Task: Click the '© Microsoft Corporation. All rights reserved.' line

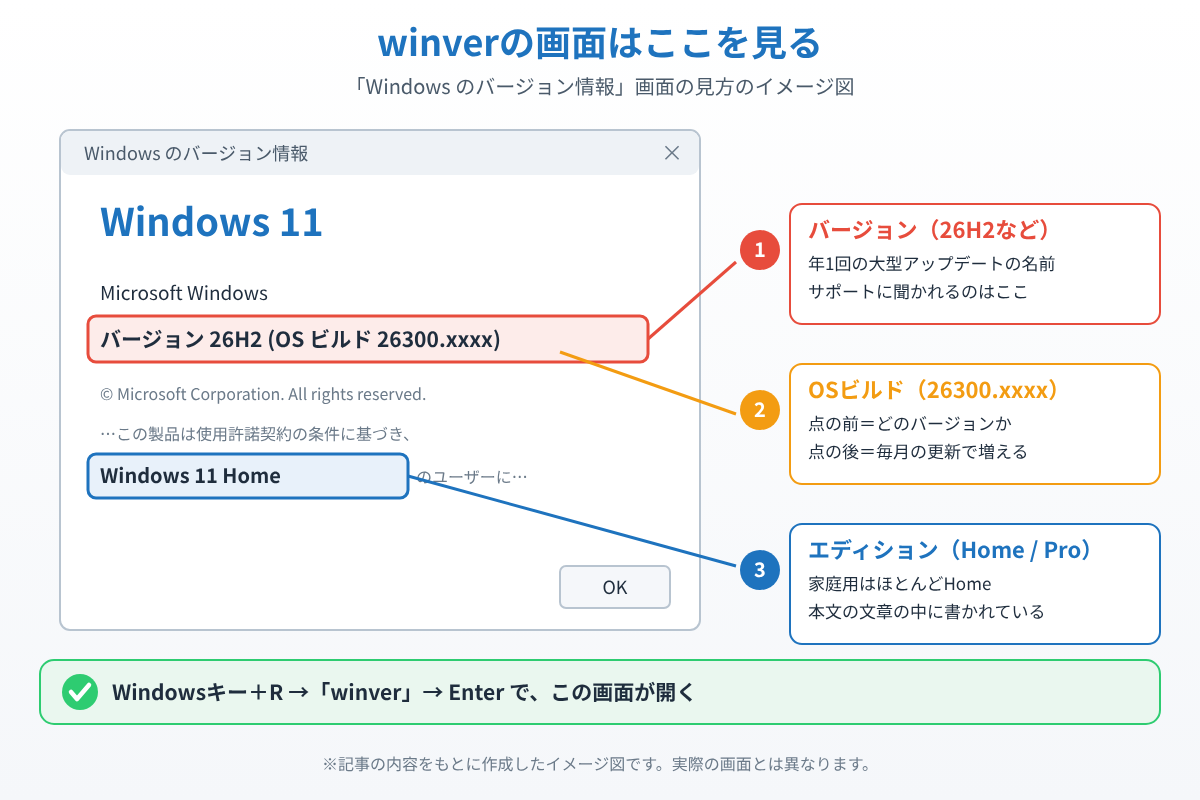Action: 263,394
